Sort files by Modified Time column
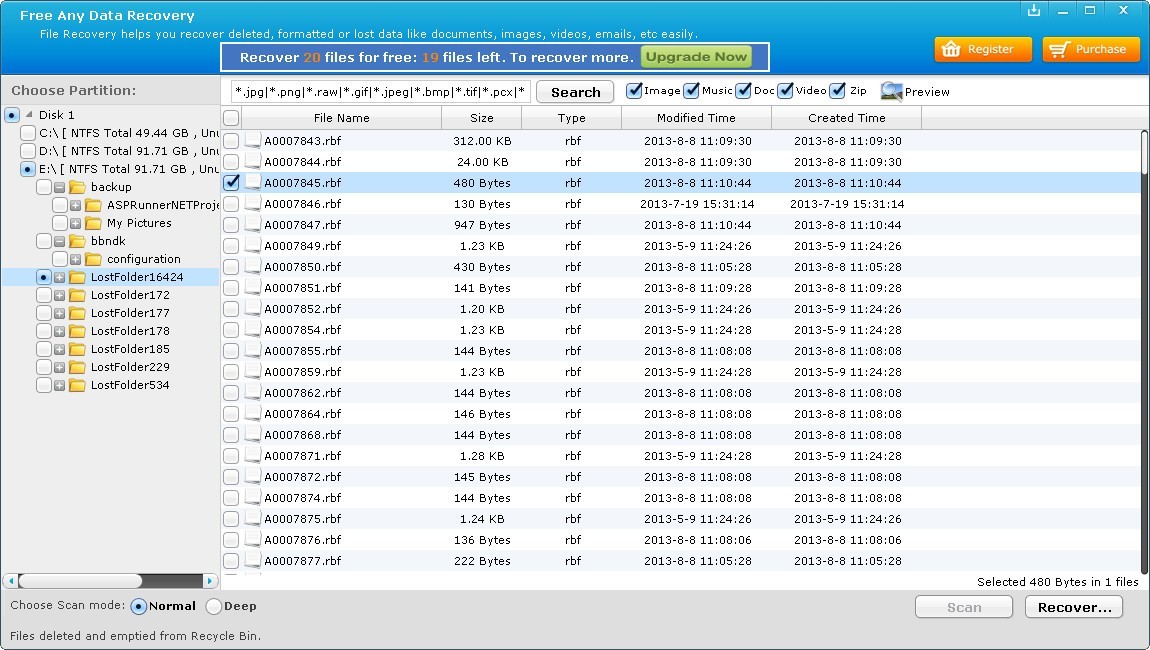1150x650 pixels. point(696,117)
